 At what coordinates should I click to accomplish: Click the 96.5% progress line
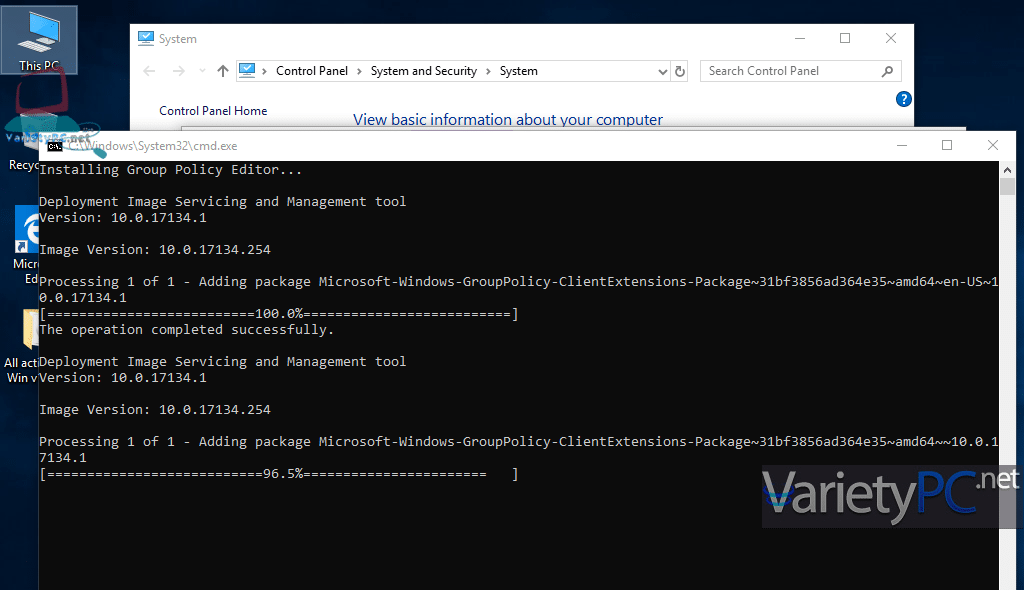tap(279, 474)
